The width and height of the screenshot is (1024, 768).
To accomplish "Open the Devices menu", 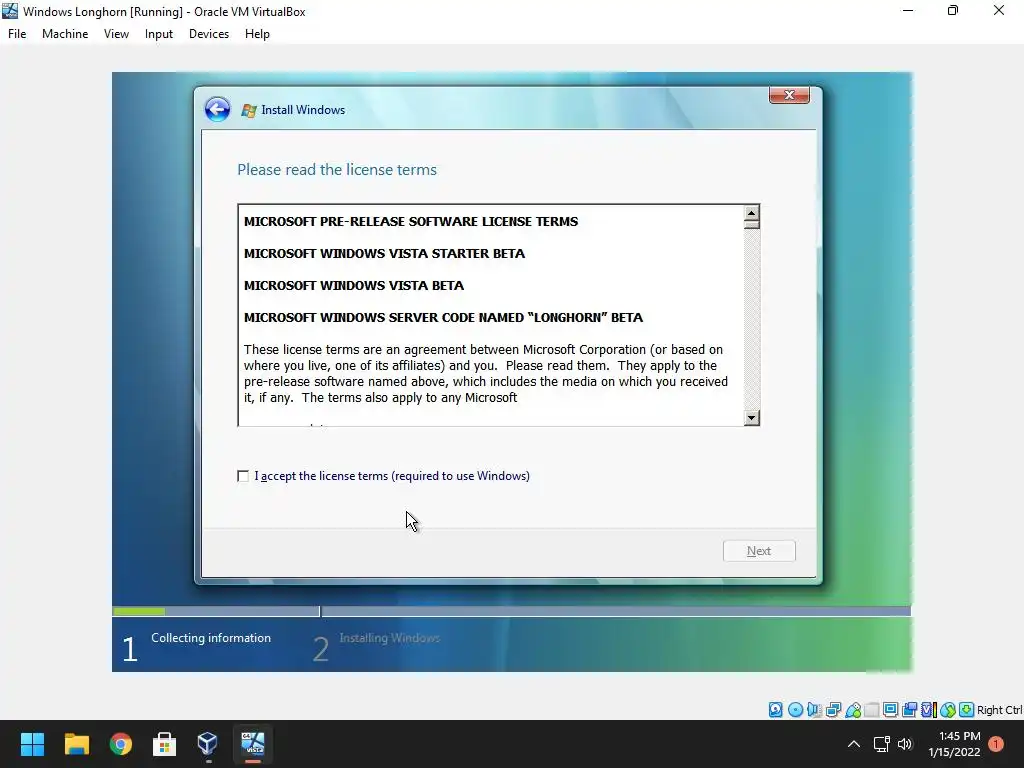I will [209, 34].
